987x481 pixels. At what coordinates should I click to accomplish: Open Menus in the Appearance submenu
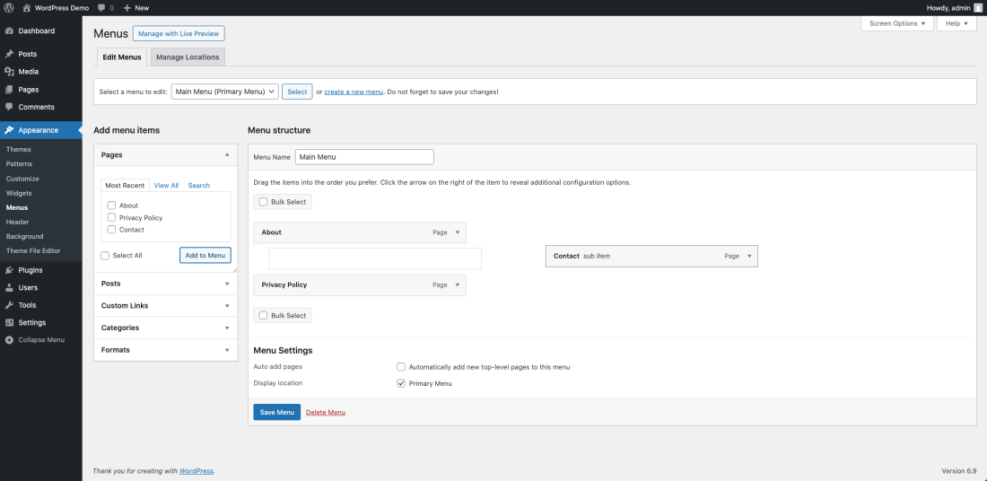click(x=17, y=207)
